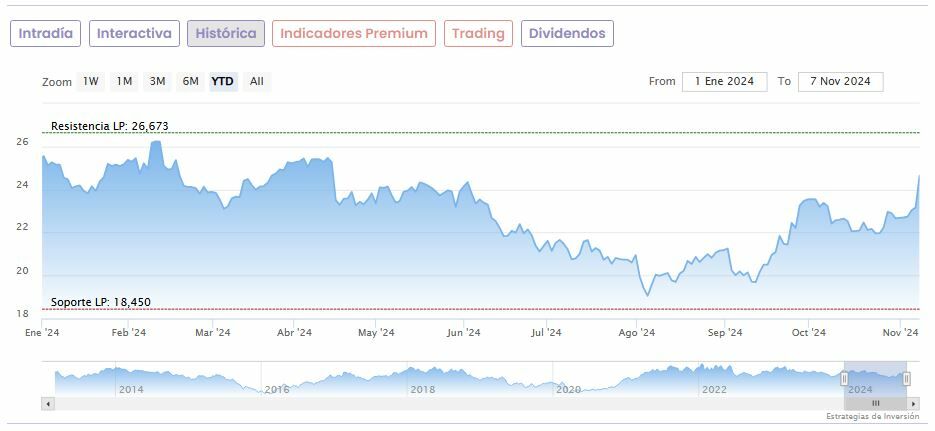
Task: Switch to the Interactiva tab
Action: pyautogui.click(x=135, y=34)
